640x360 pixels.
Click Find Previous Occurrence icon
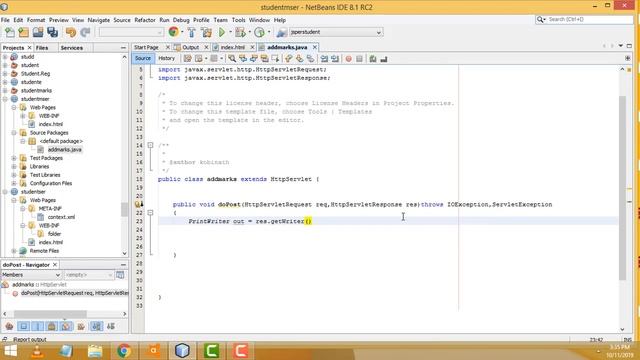(x=243, y=59)
